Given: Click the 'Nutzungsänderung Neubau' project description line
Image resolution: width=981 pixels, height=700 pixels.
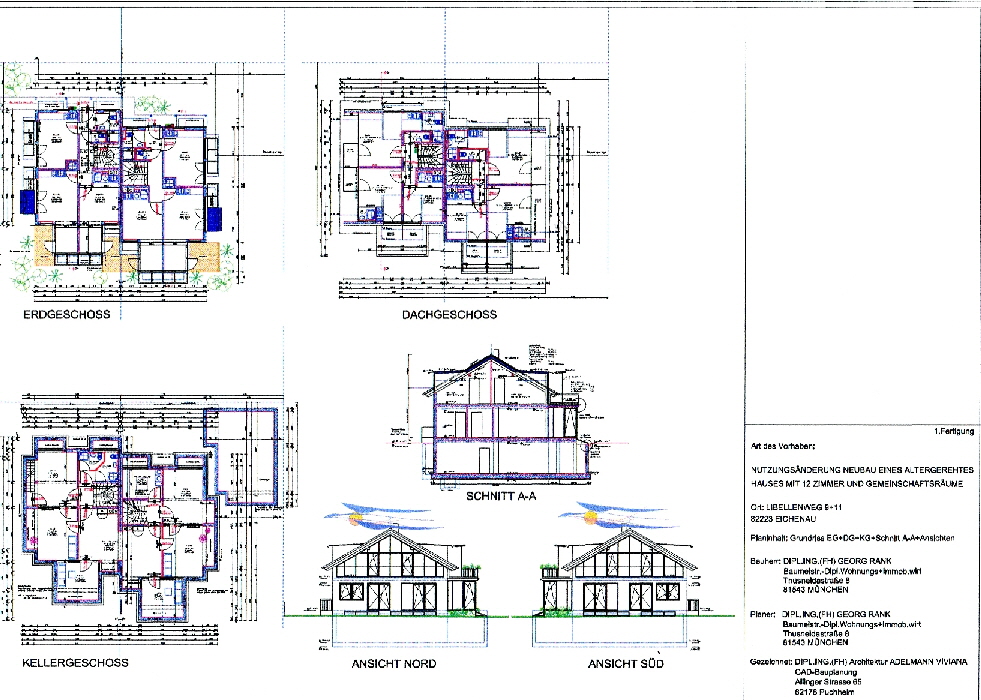Looking at the screenshot, I should point(855,468).
